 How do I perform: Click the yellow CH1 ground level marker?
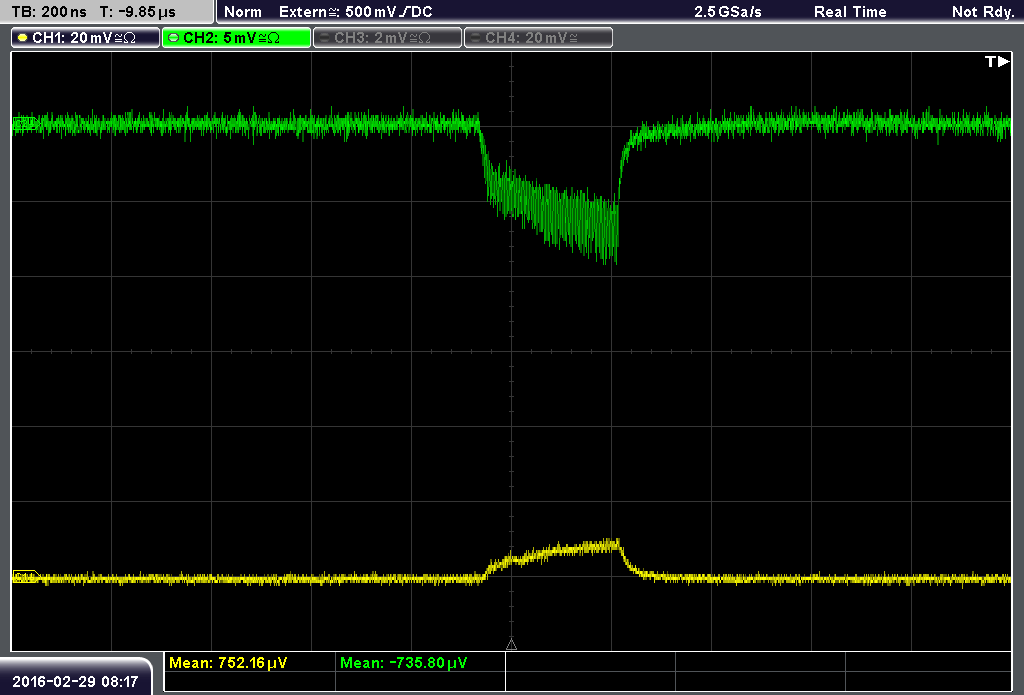pyautogui.click(x=25, y=577)
